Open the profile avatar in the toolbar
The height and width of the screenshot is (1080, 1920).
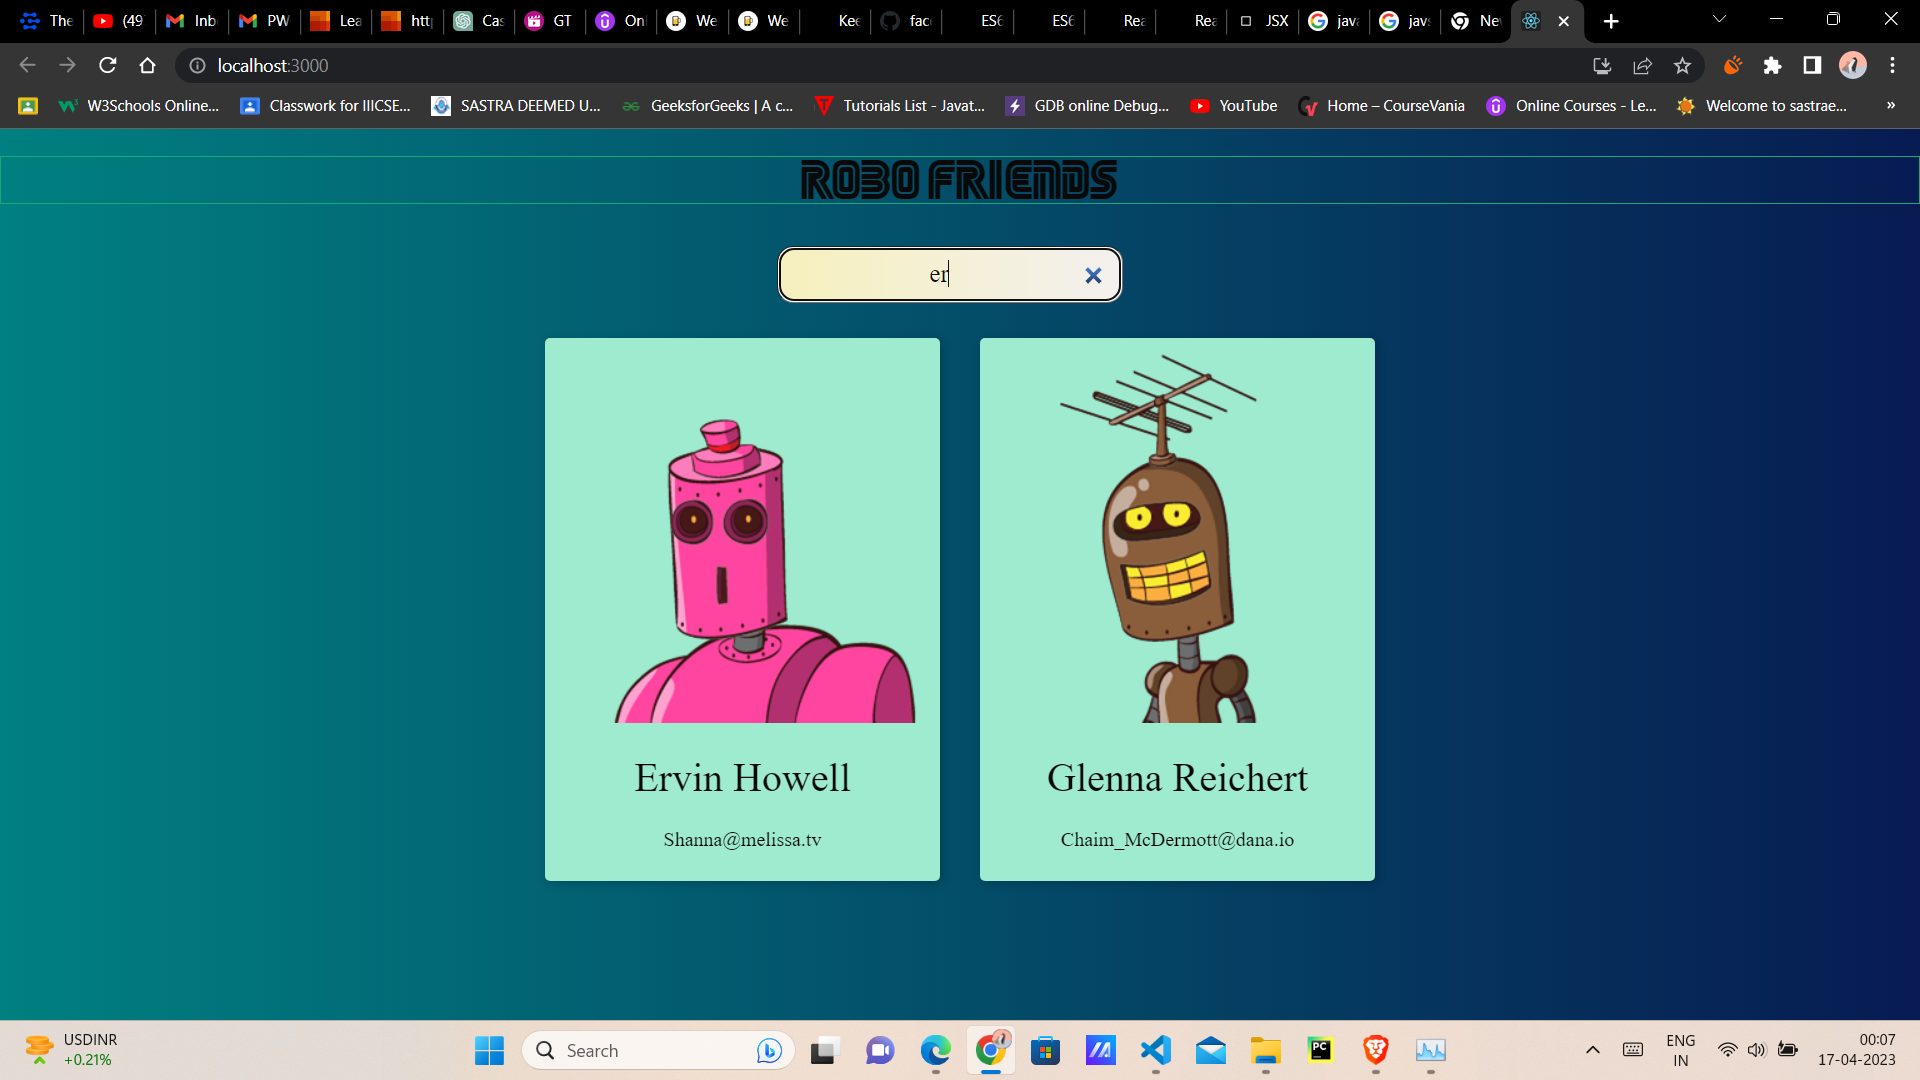pyautogui.click(x=1853, y=65)
